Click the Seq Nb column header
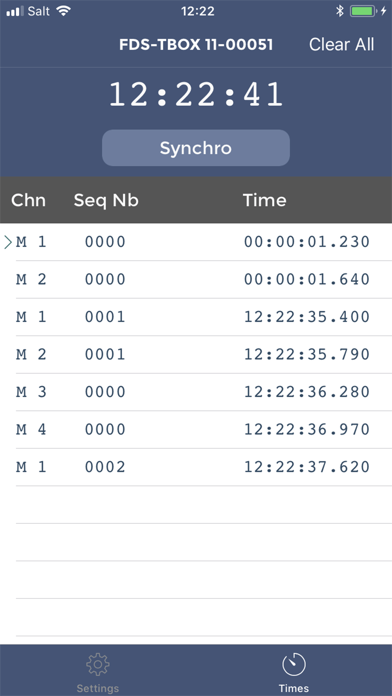 click(106, 201)
